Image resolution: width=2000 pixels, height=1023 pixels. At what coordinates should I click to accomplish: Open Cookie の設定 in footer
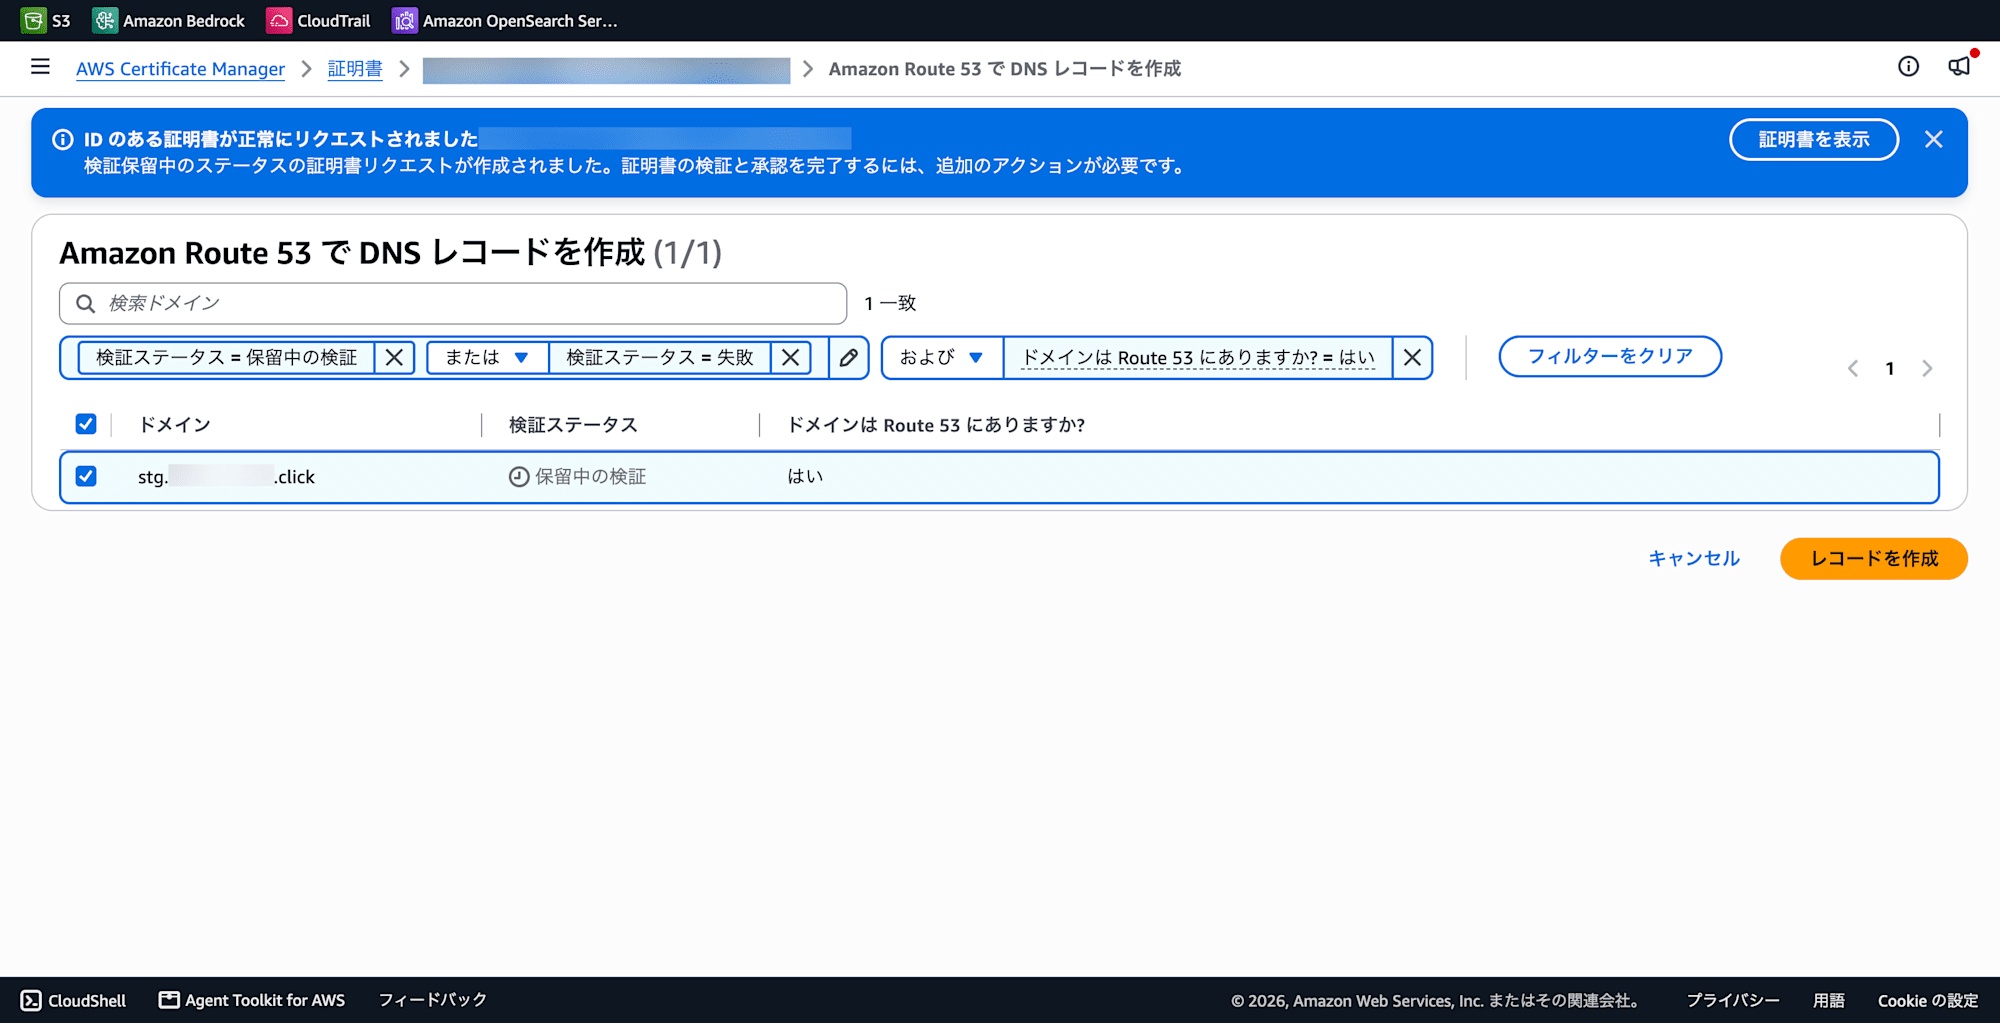(x=1928, y=1000)
